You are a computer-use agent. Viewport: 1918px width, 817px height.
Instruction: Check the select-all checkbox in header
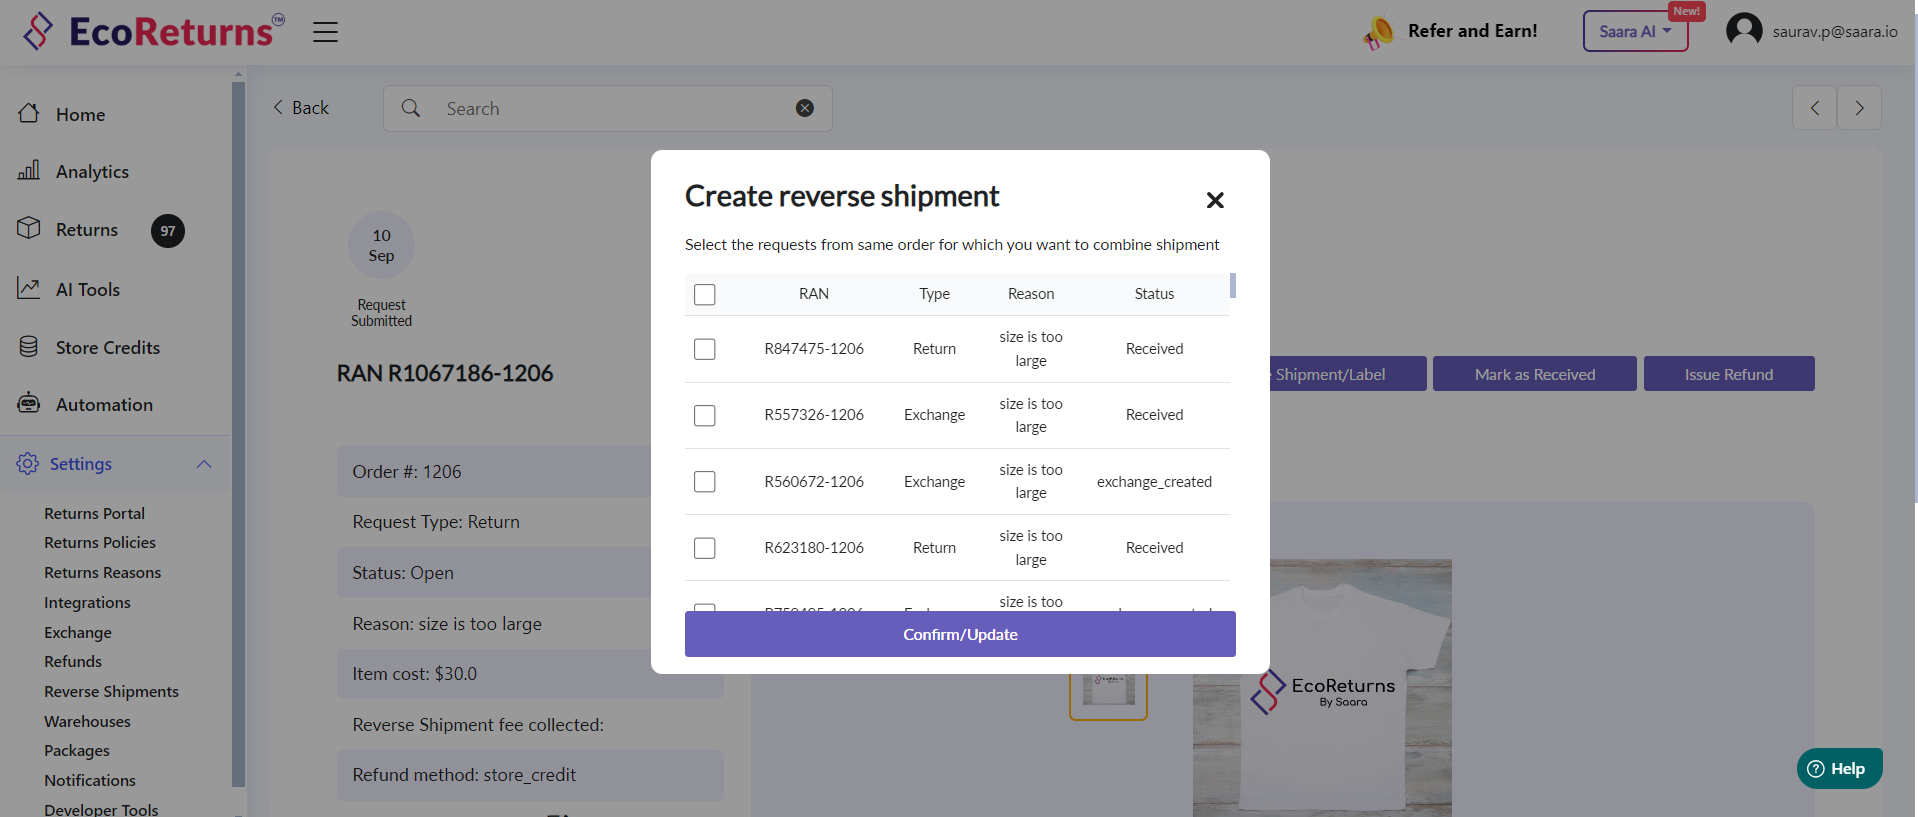705,294
